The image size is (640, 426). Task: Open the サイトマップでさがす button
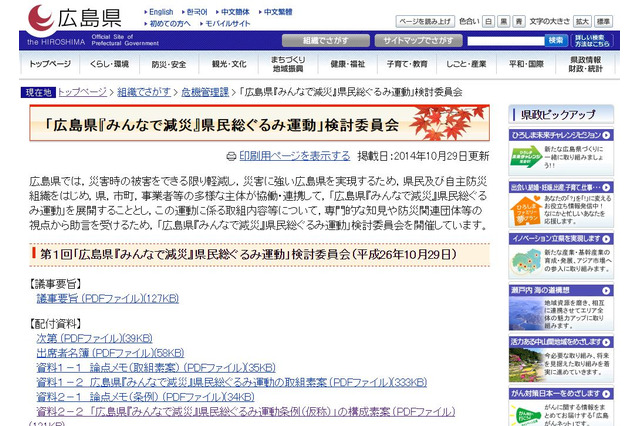tap(415, 41)
